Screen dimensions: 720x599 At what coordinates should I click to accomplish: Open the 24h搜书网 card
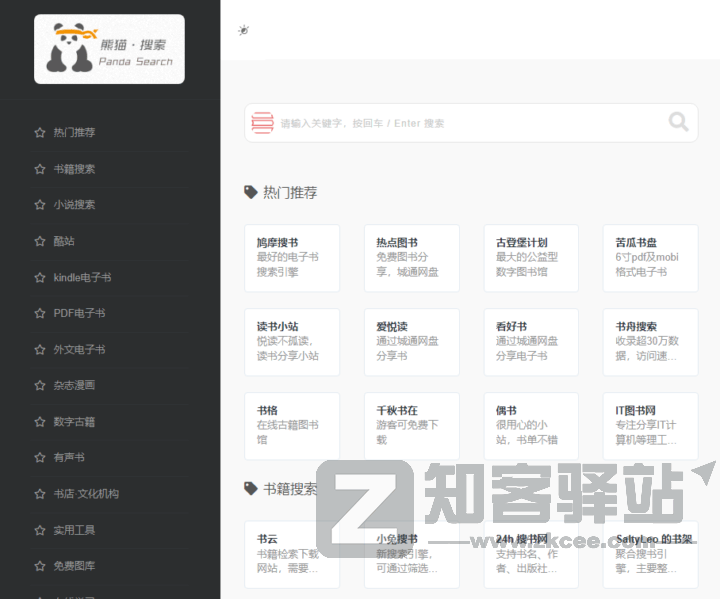[x=531, y=554]
